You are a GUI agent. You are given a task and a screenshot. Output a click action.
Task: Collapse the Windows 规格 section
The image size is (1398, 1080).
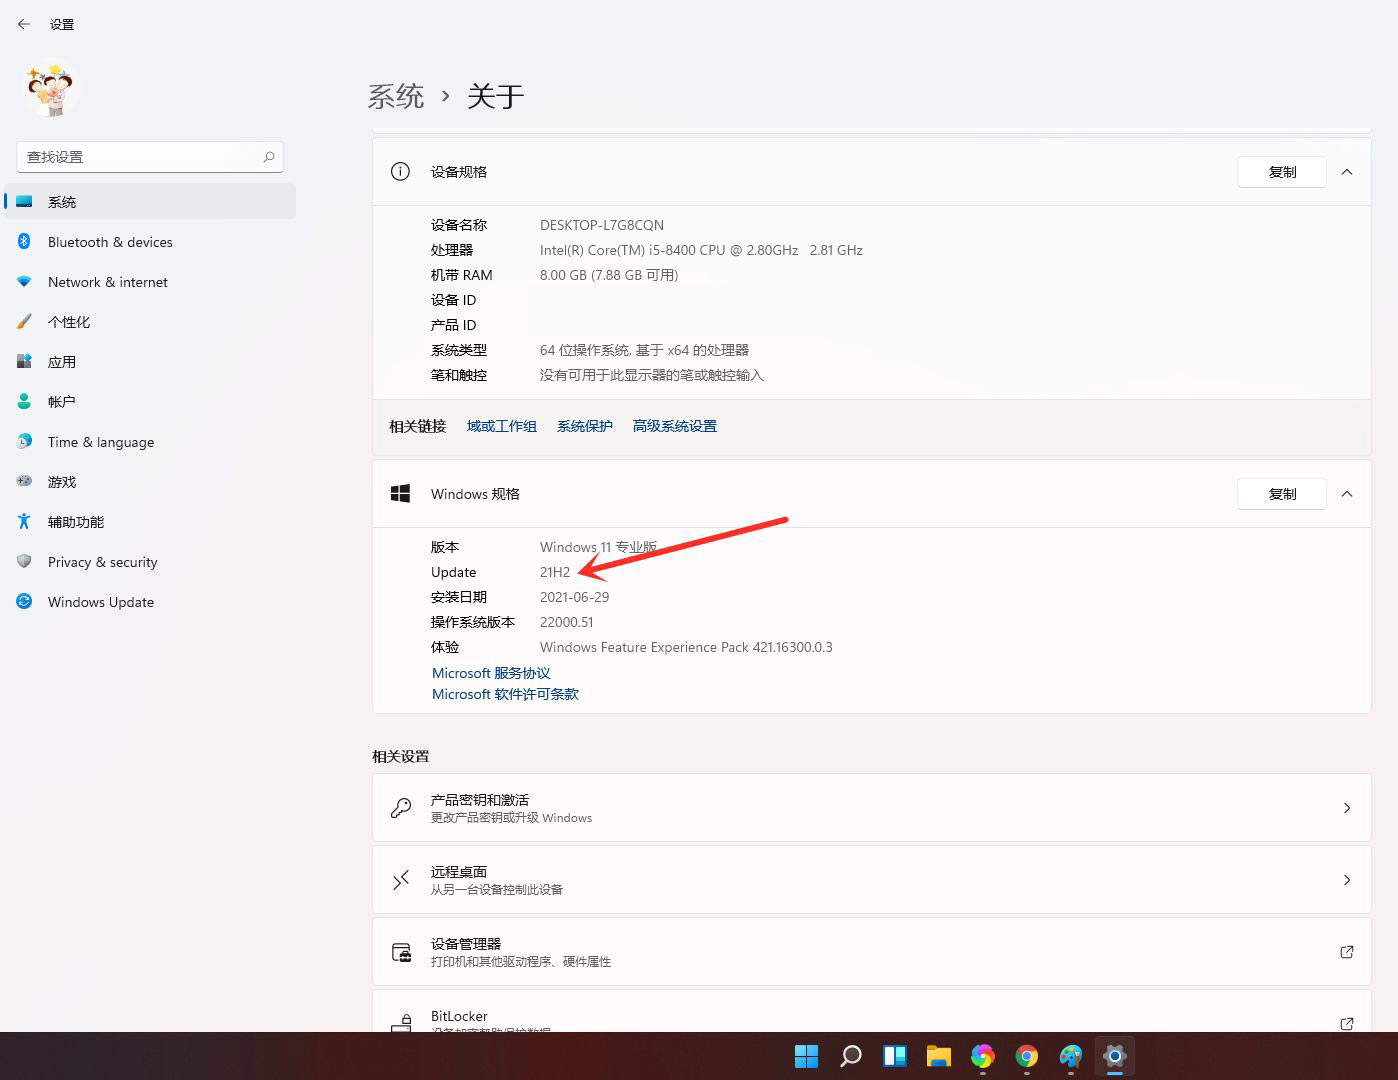1347,493
